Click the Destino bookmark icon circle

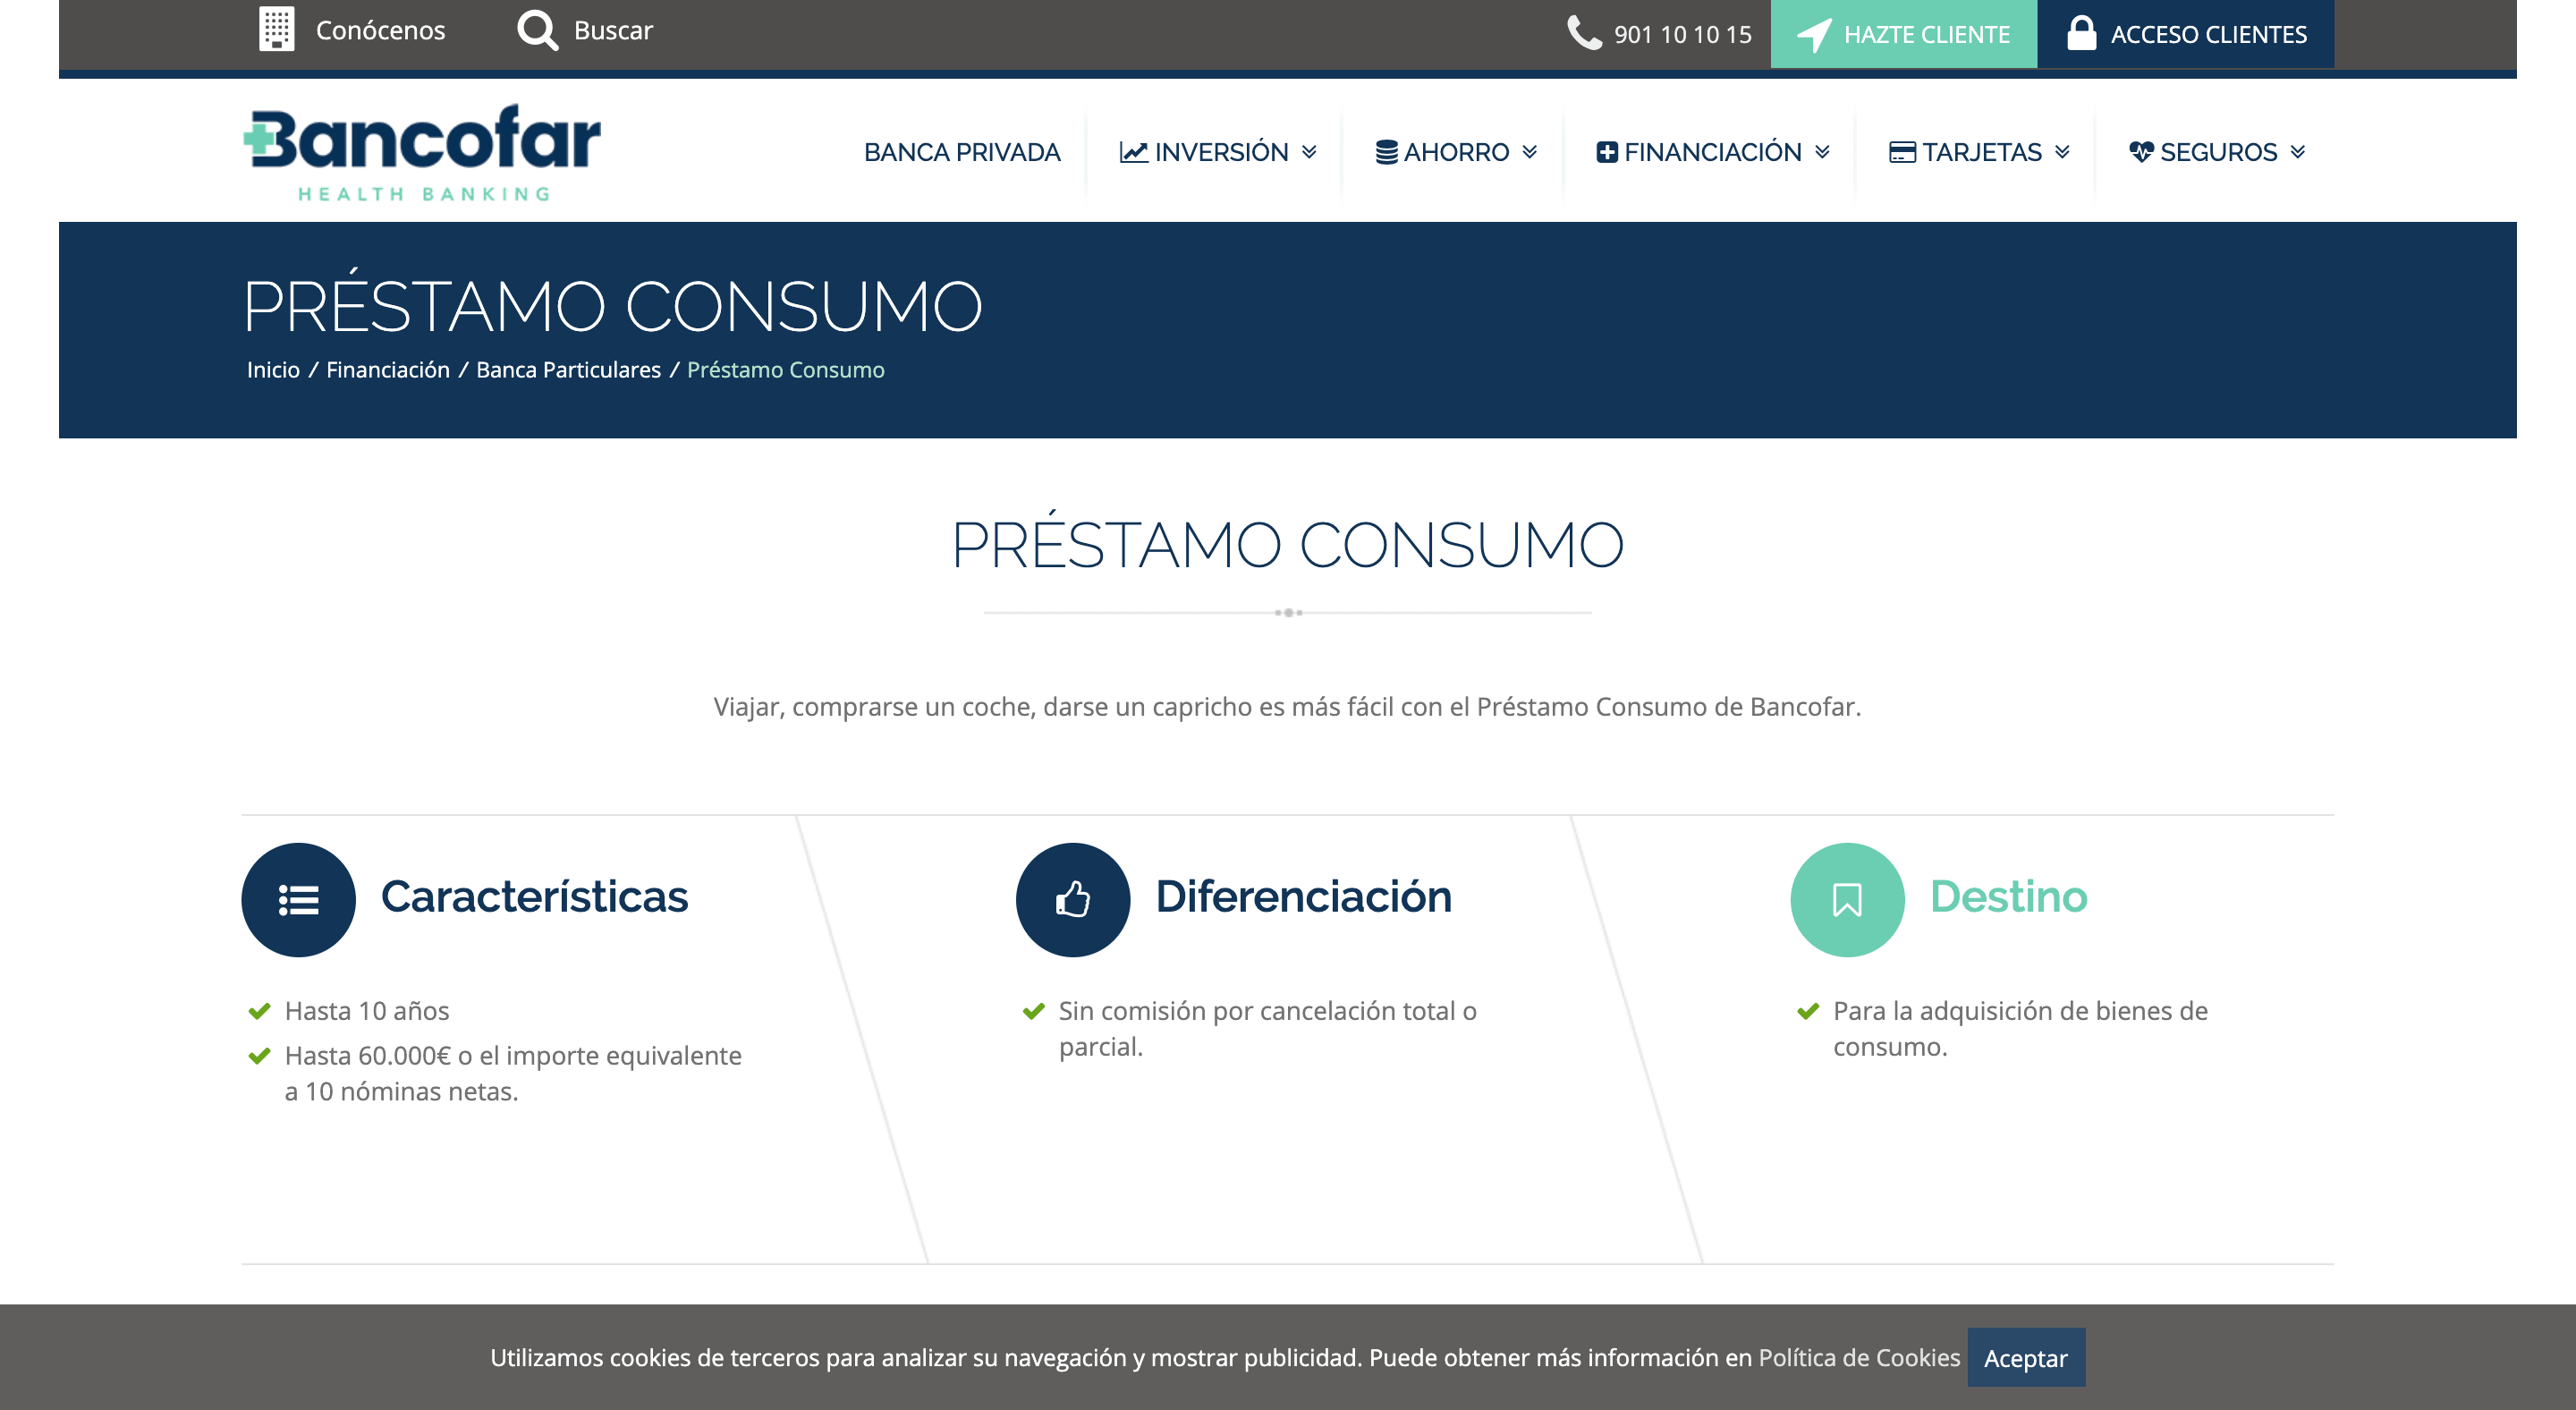[x=1847, y=900]
